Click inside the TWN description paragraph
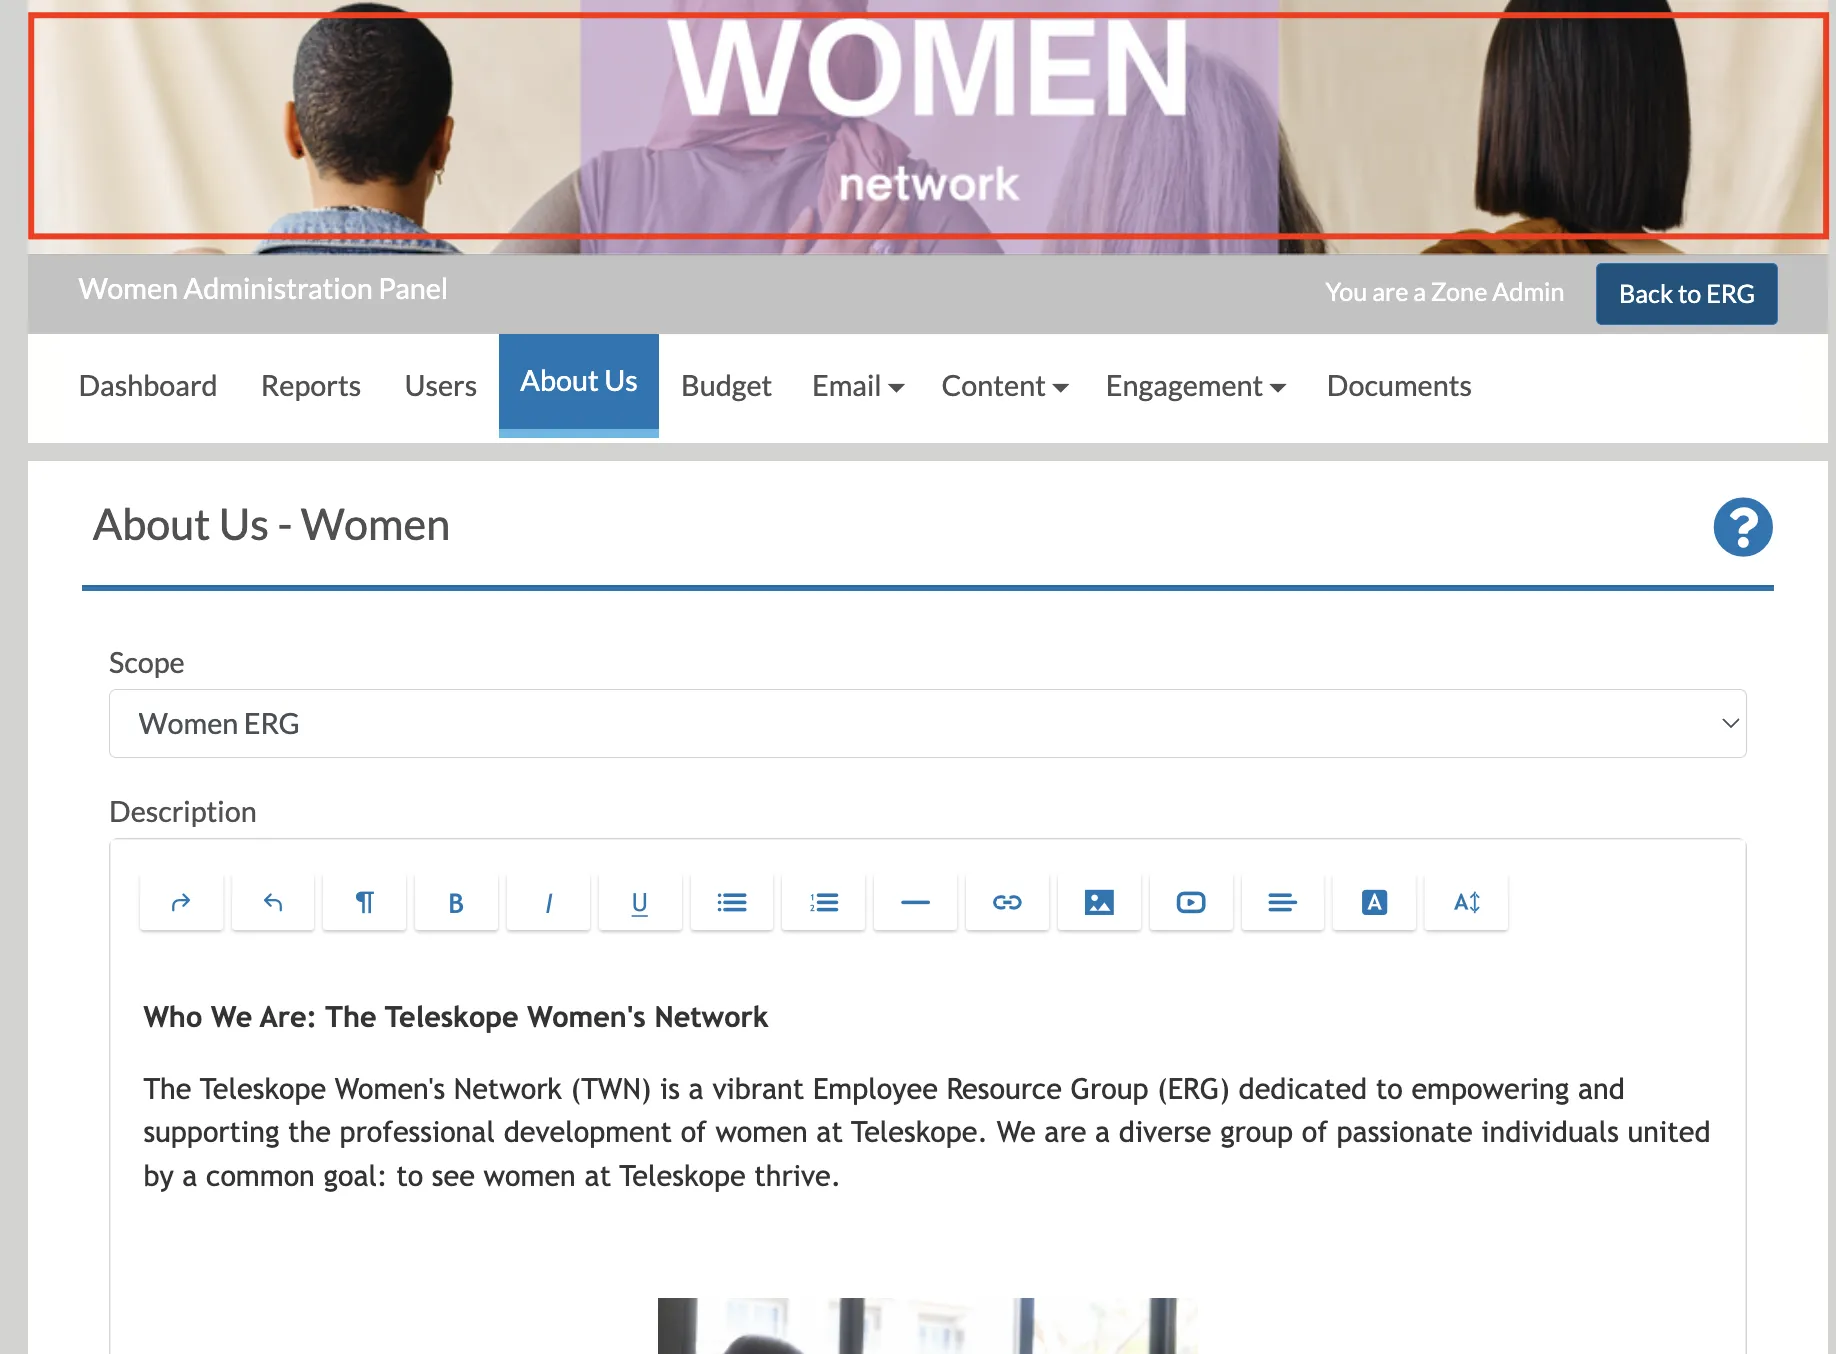 click(x=926, y=1132)
